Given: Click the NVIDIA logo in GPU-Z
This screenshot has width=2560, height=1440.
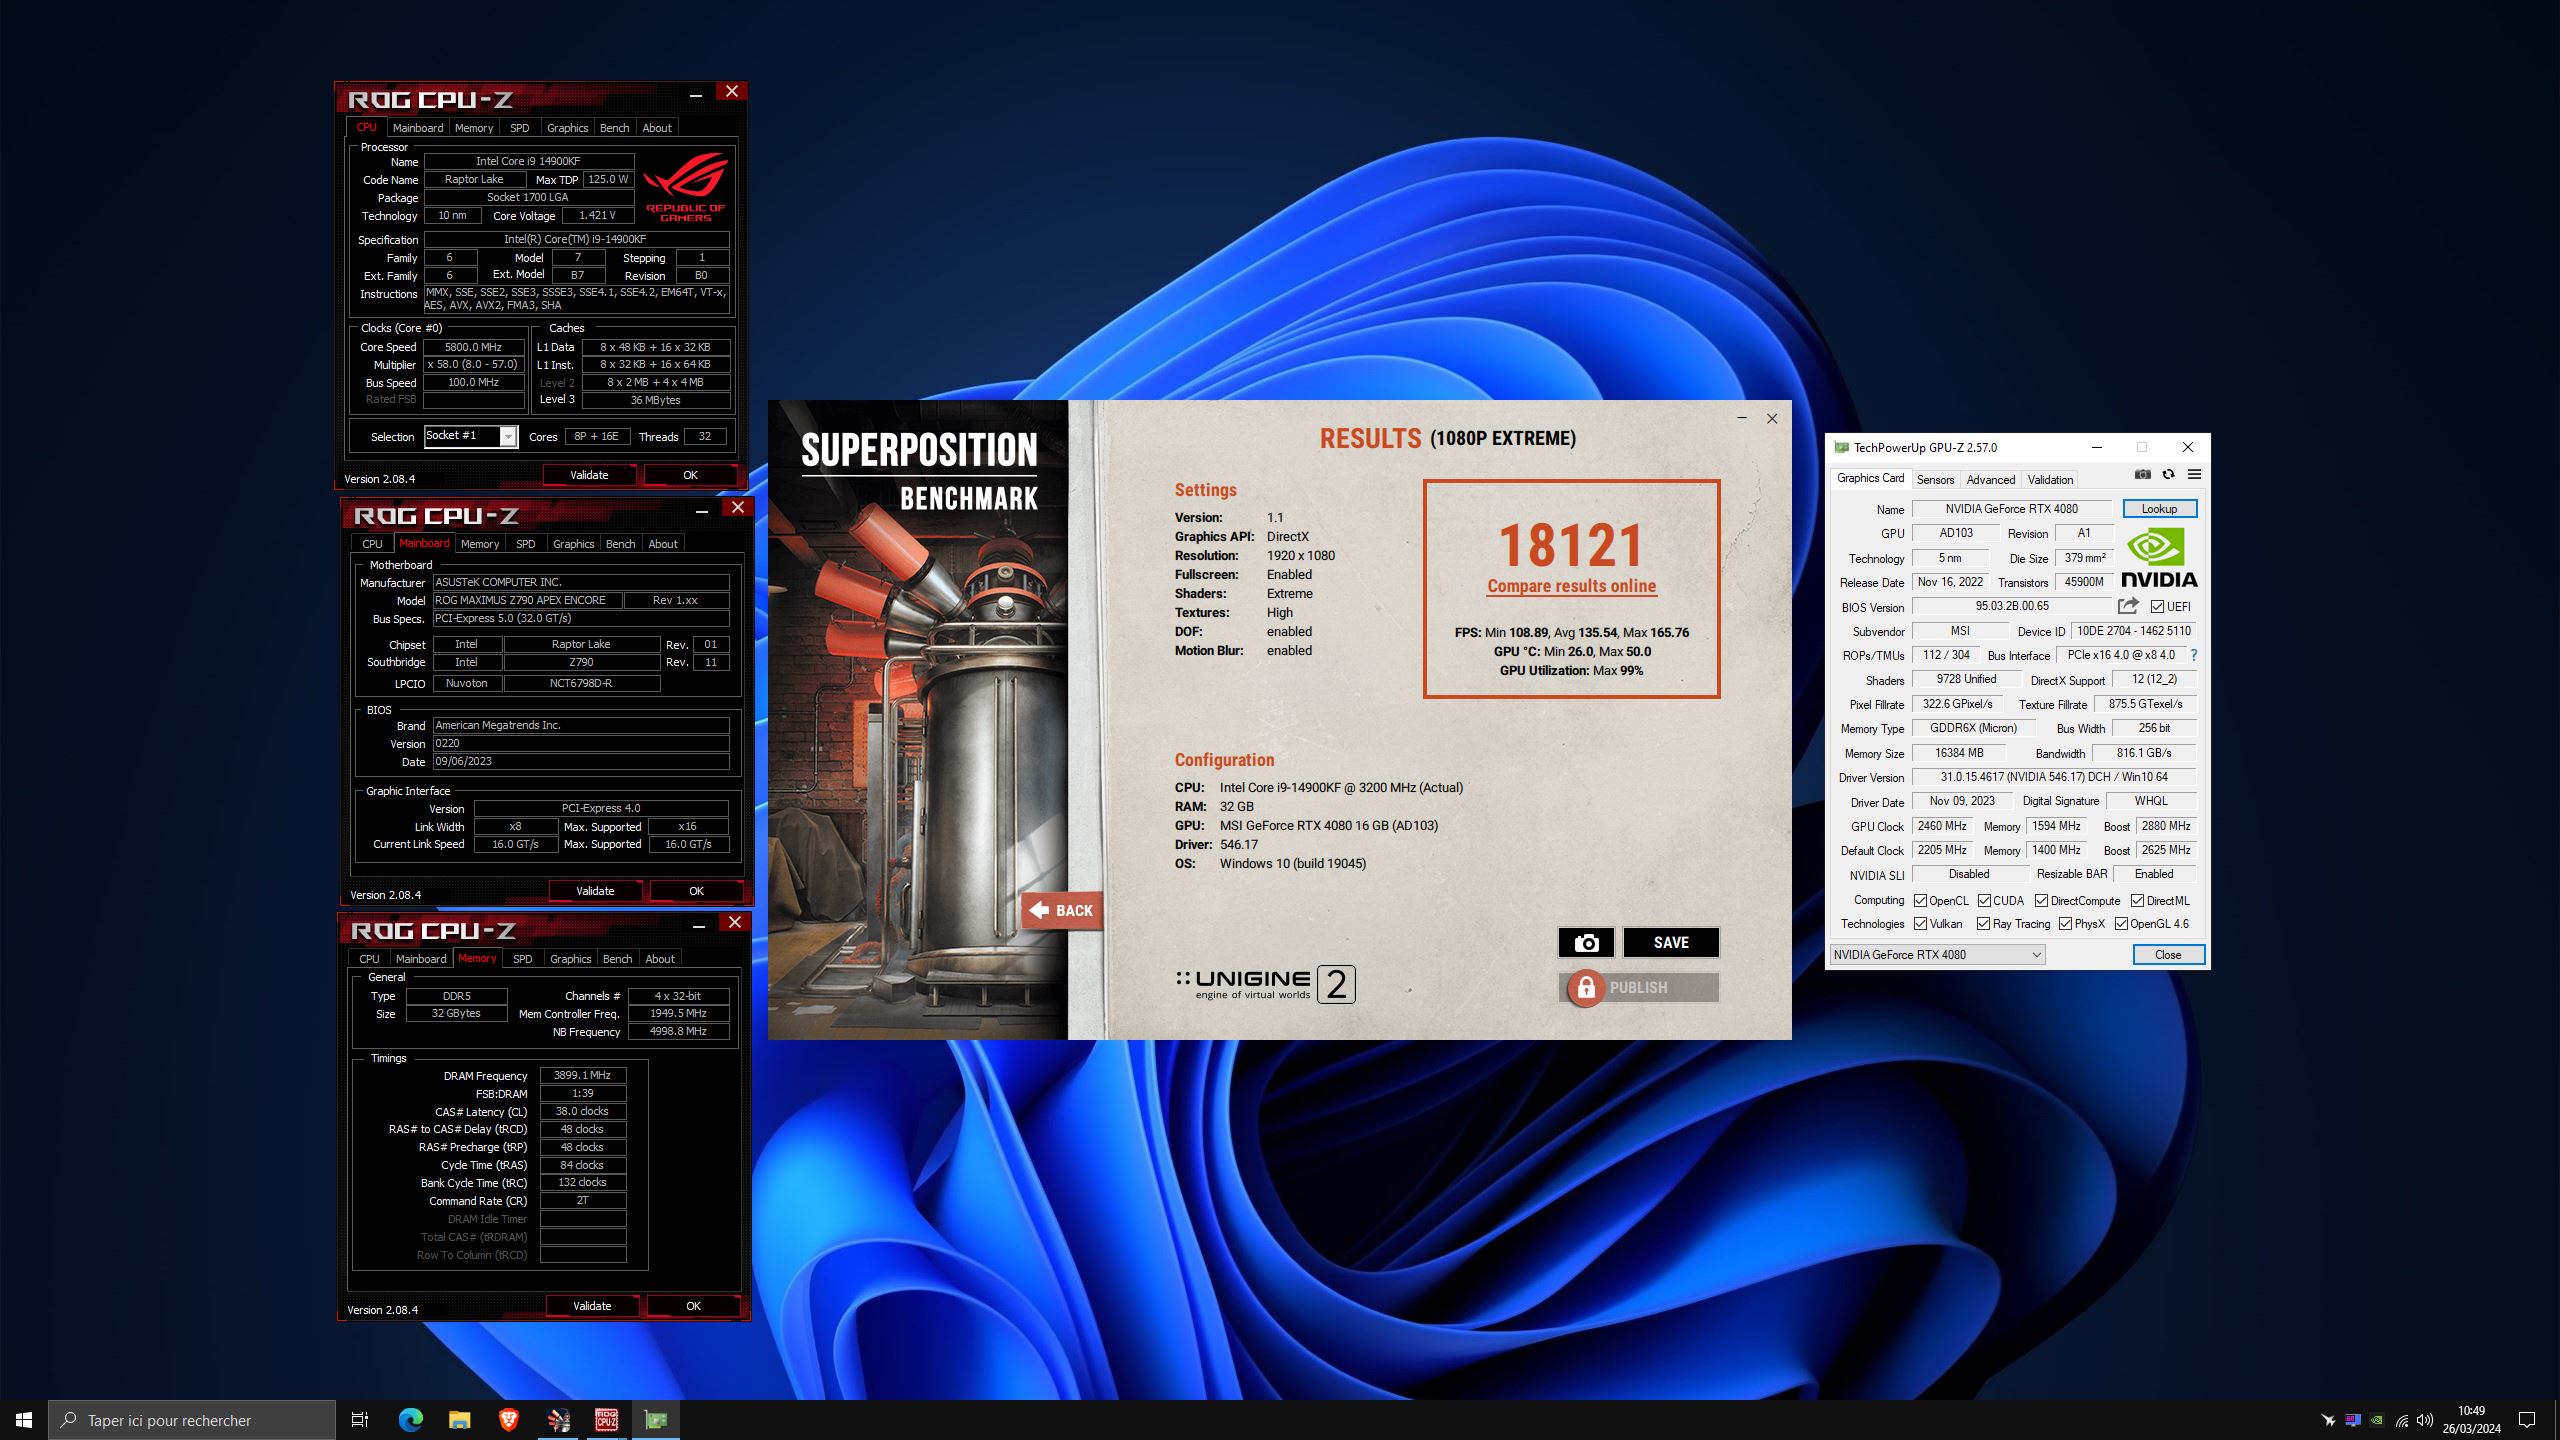Looking at the screenshot, I should tap(2159, 557).
